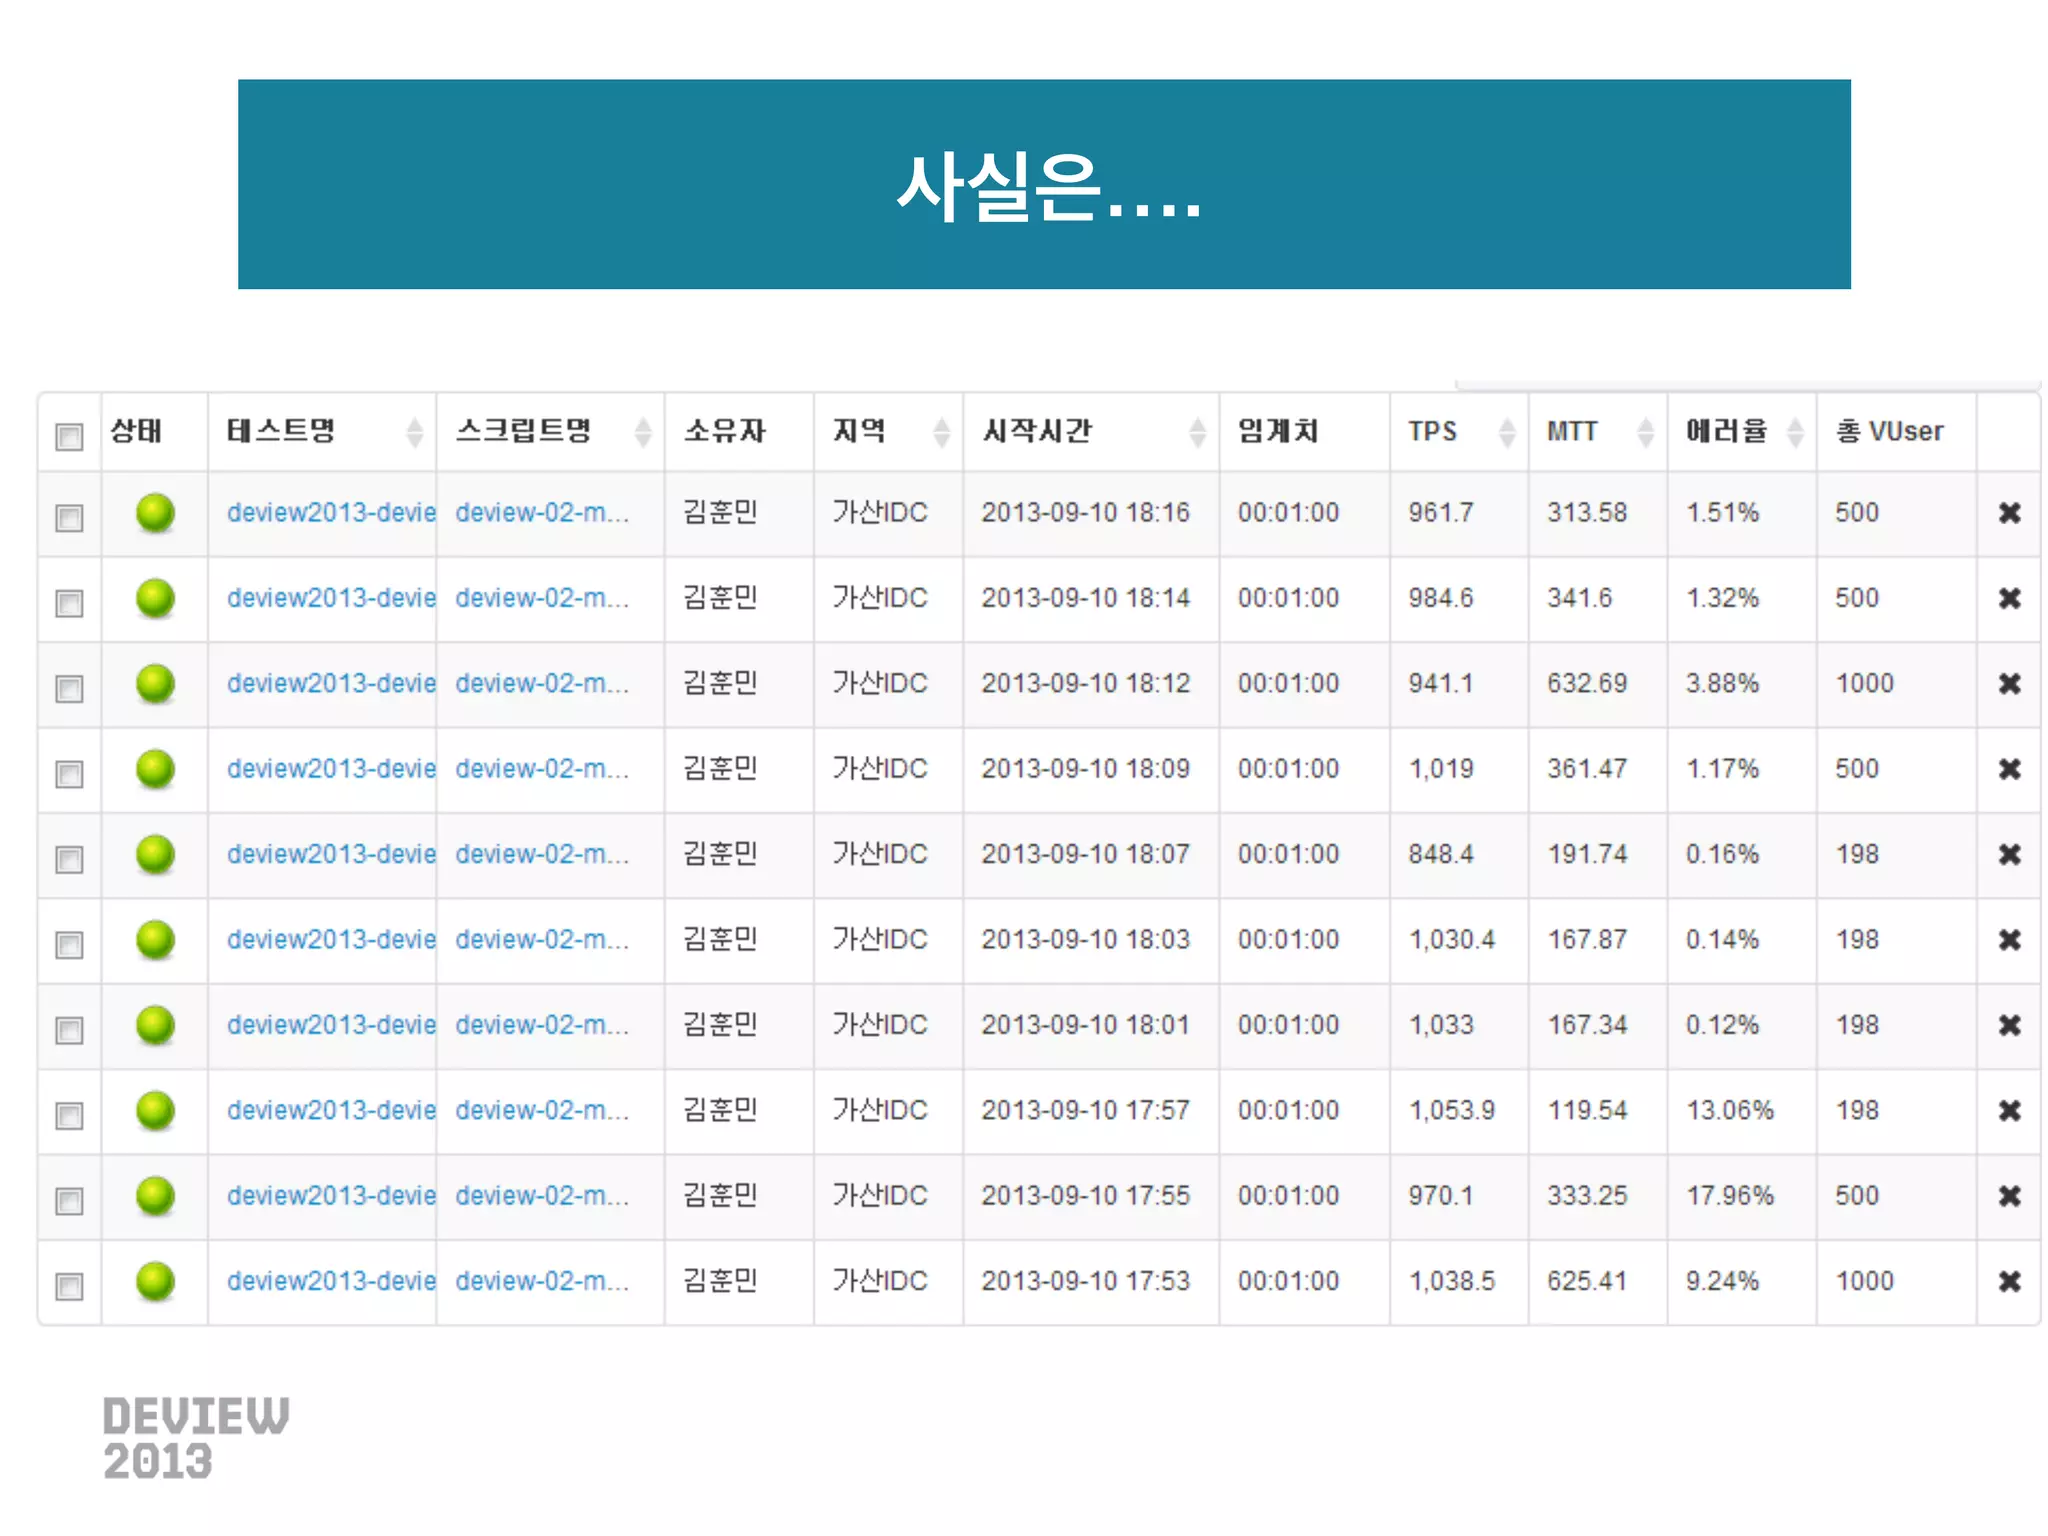Sort by 지역 column arrows
Screen dimensions: 2048x1536
941,432
